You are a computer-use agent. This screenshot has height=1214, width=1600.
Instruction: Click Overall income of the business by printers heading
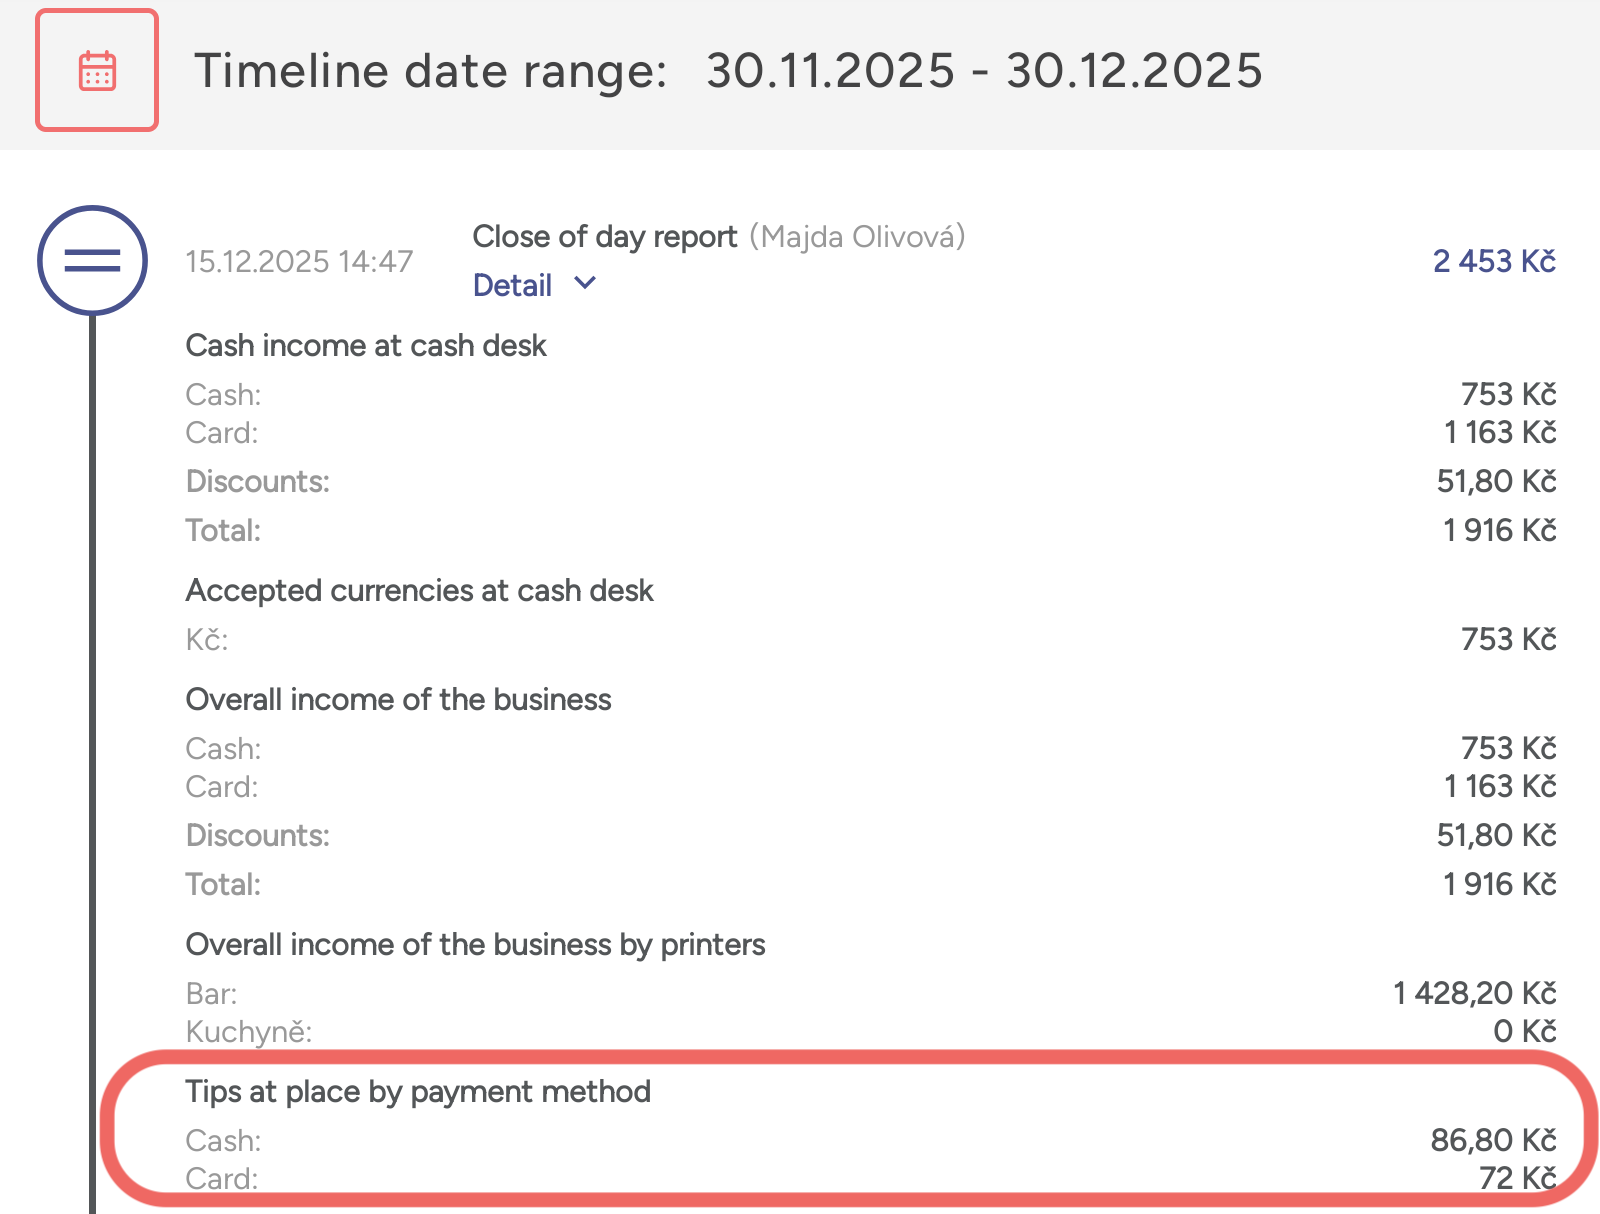[x=475, y=945]
